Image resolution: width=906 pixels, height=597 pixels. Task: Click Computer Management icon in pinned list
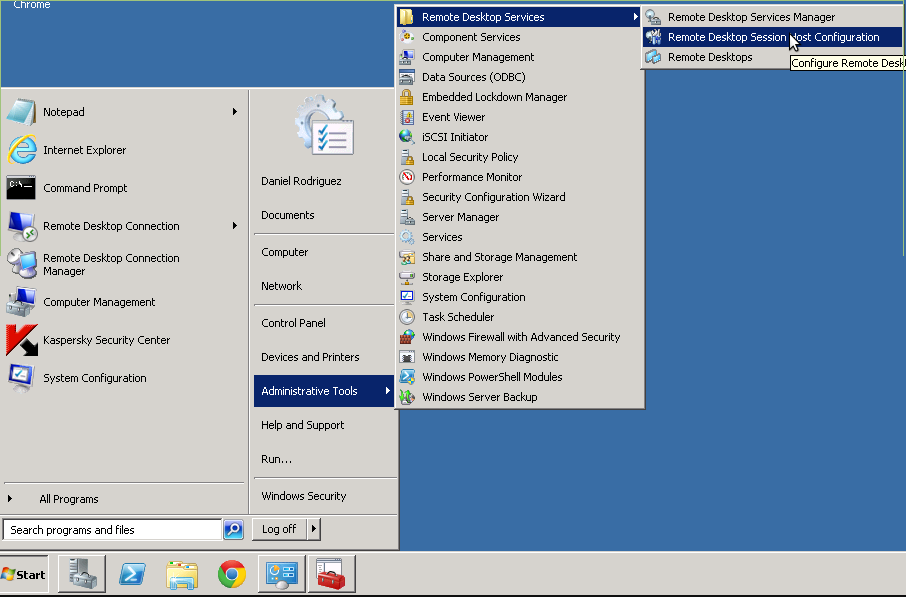(x=21, y=302)
